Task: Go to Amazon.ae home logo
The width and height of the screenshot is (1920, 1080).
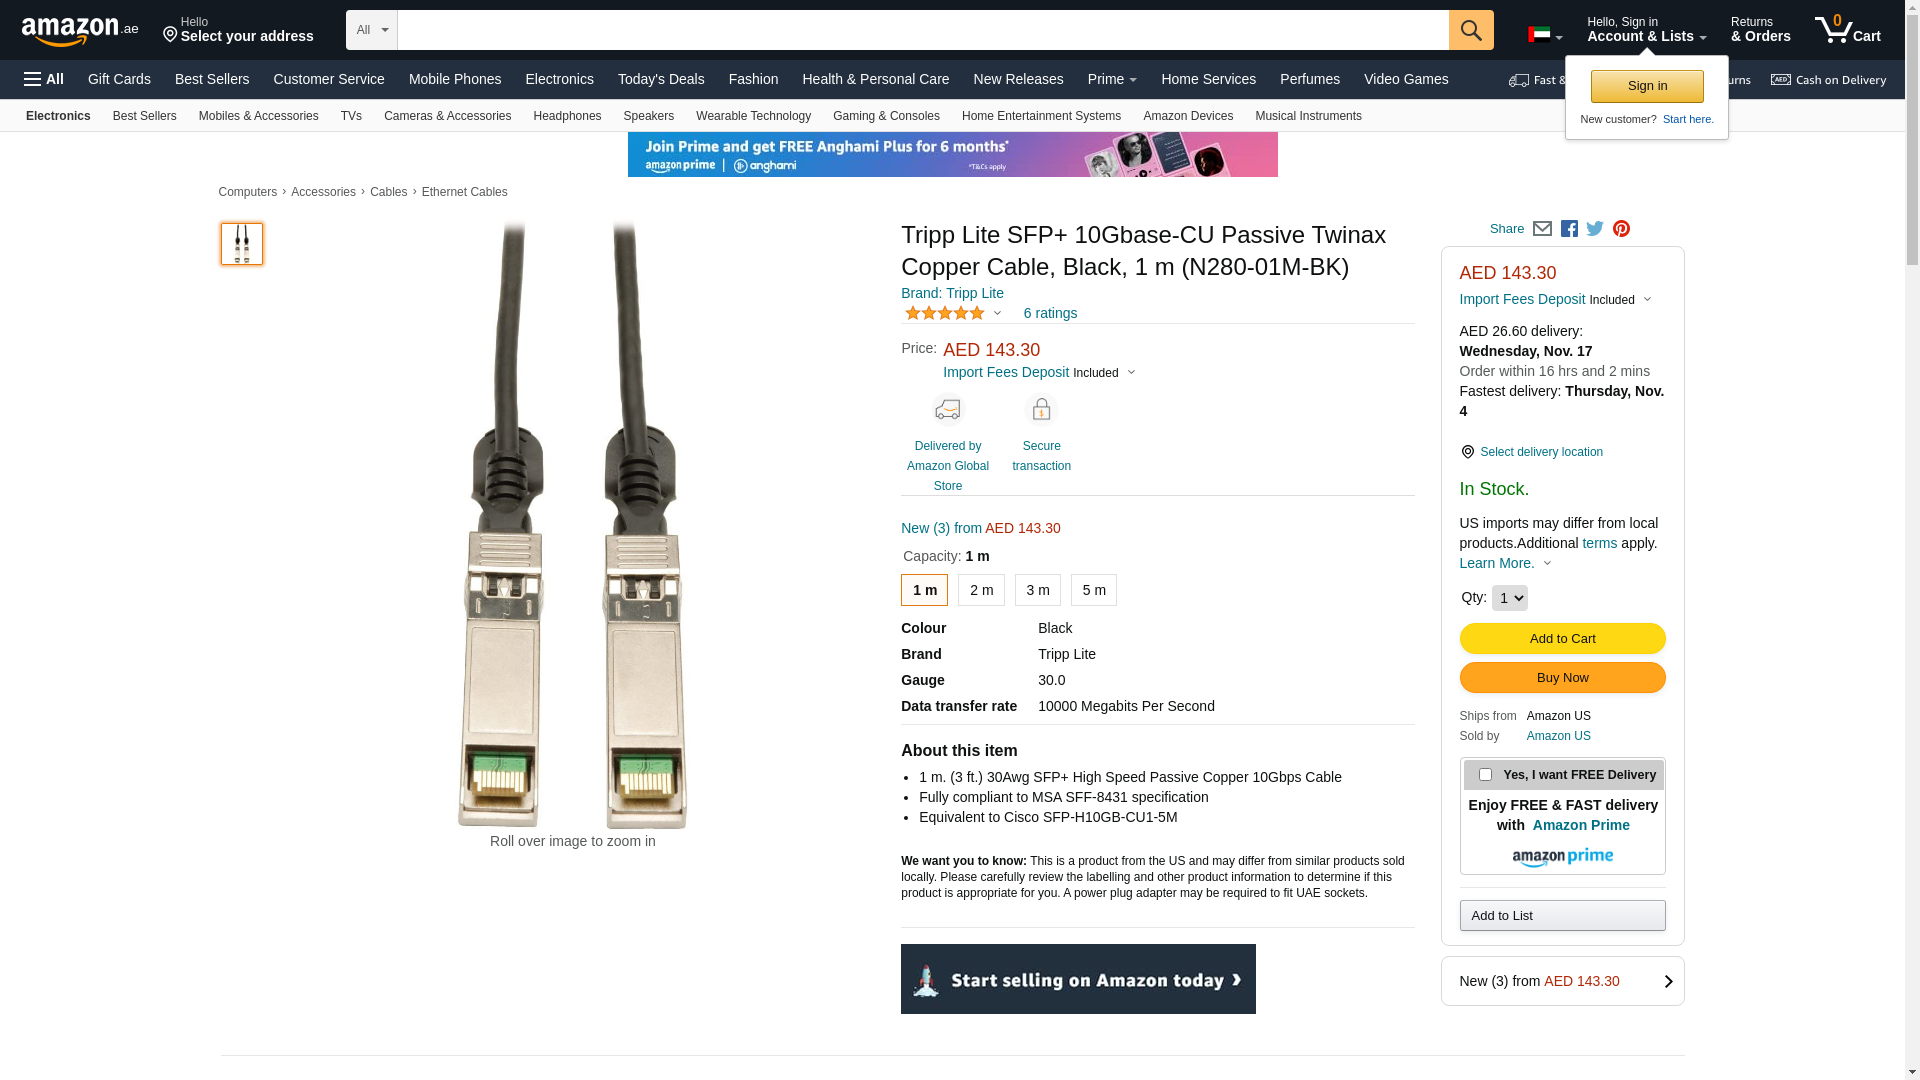Action: (80, 31)
